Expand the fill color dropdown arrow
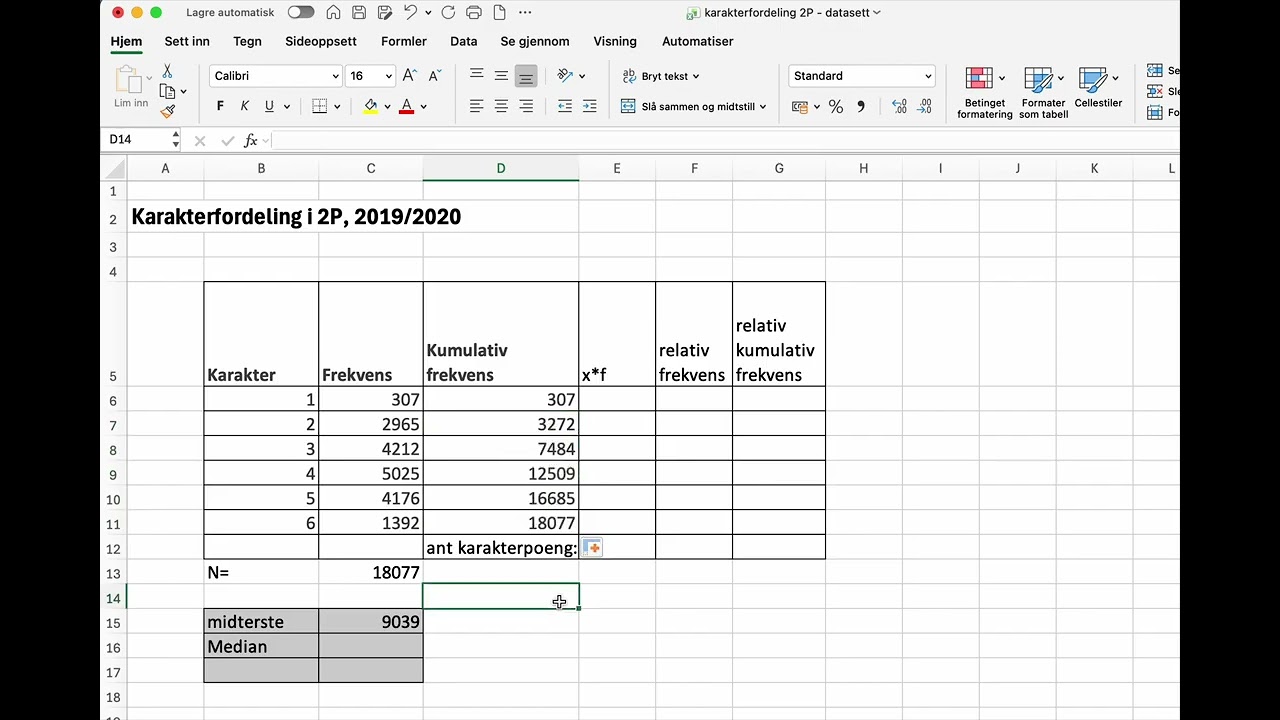This screenshot has height=720, width=1280. click(x=387, y=106)
